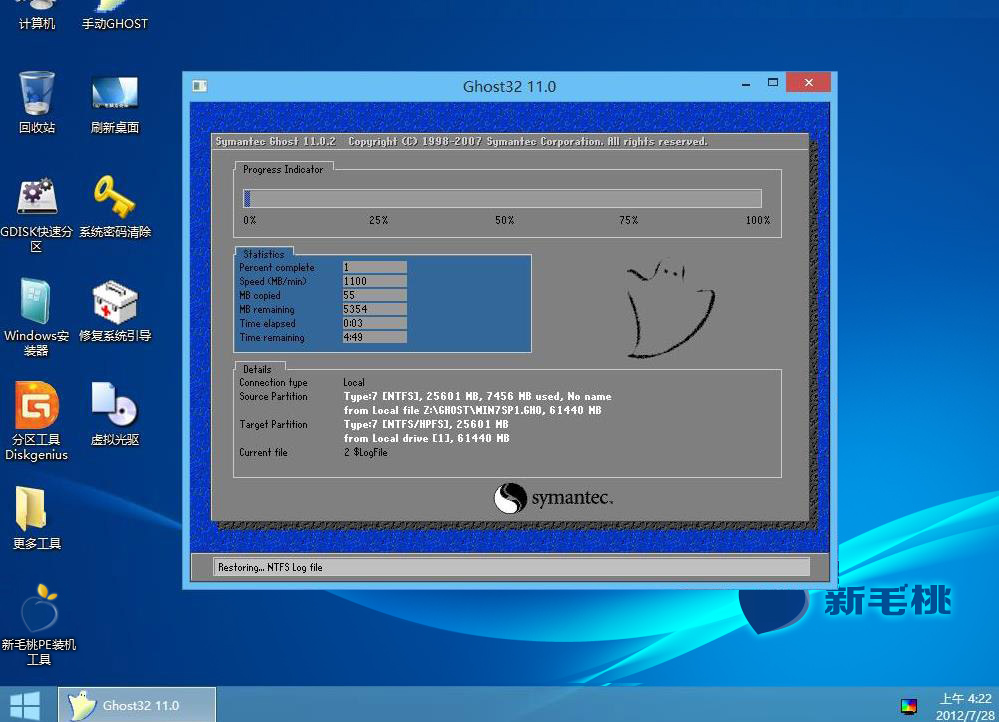The width and height of the screenshot is (999, 722).
Task: Minimize the Ghost32 11.0 window
Action: click(x=745, y=83)
